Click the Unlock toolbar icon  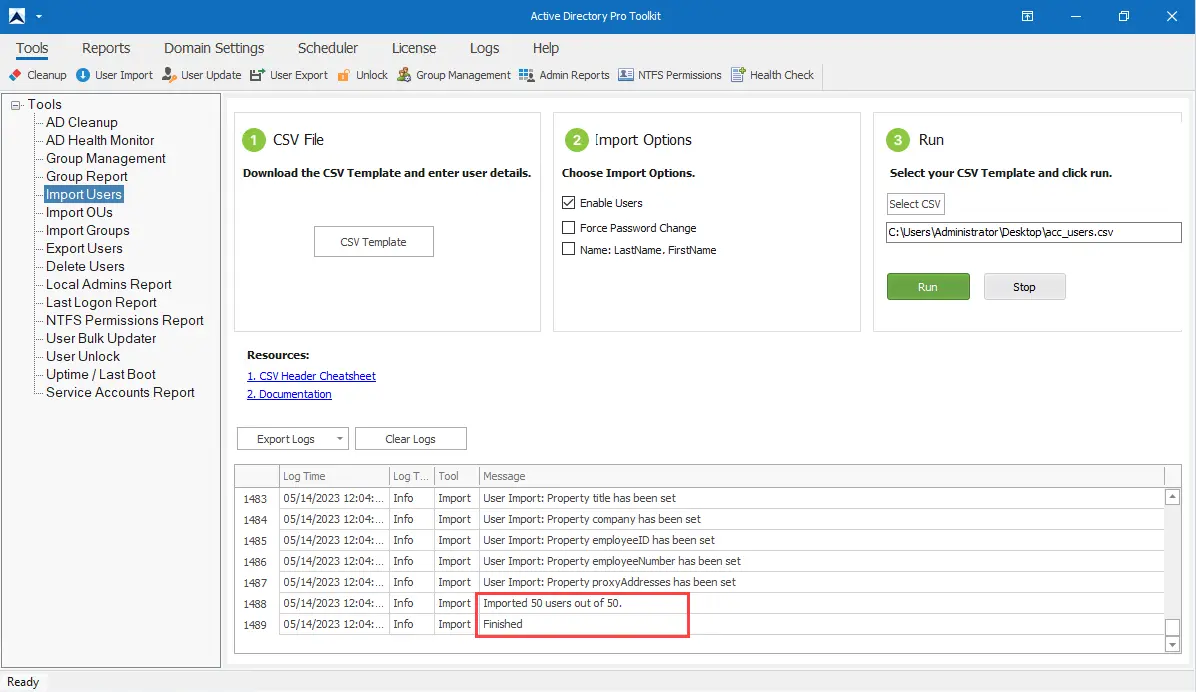344,75
